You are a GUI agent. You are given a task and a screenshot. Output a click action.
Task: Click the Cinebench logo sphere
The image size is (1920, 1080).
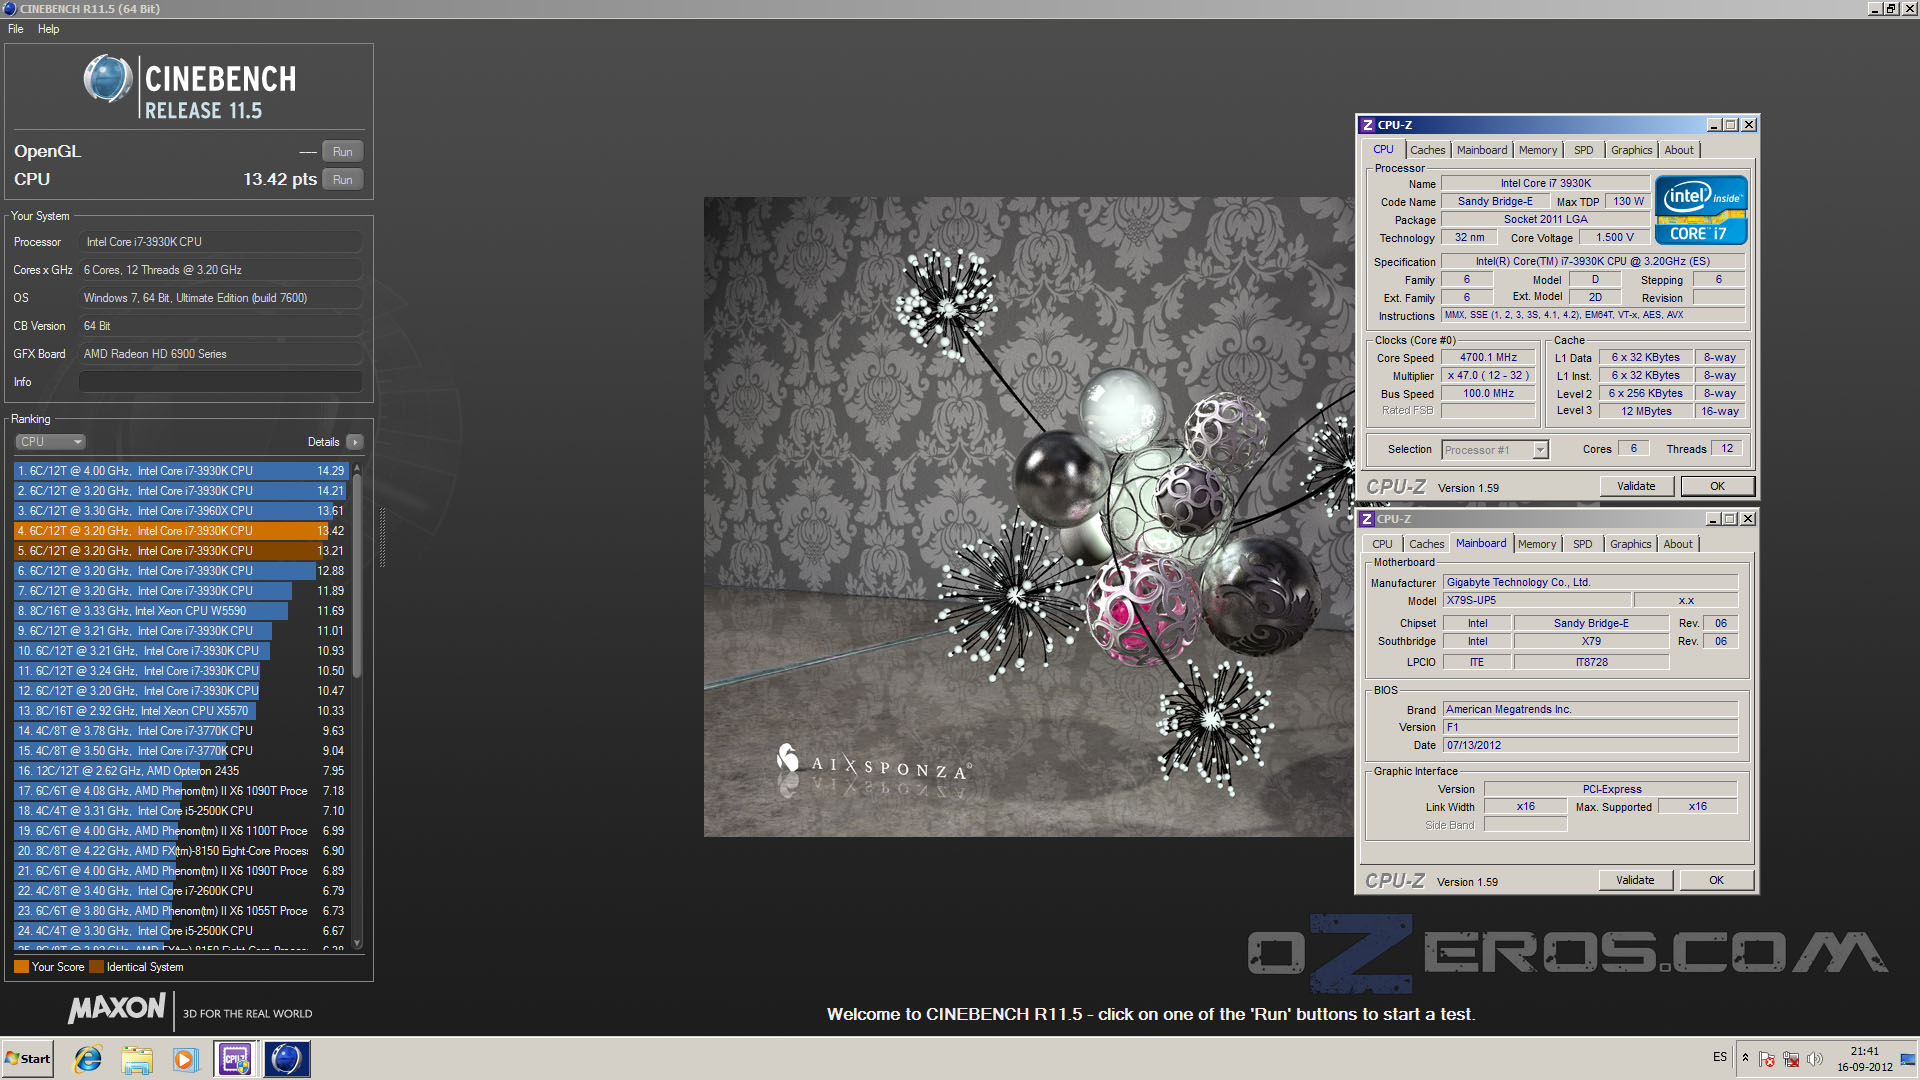pos(107,79)
